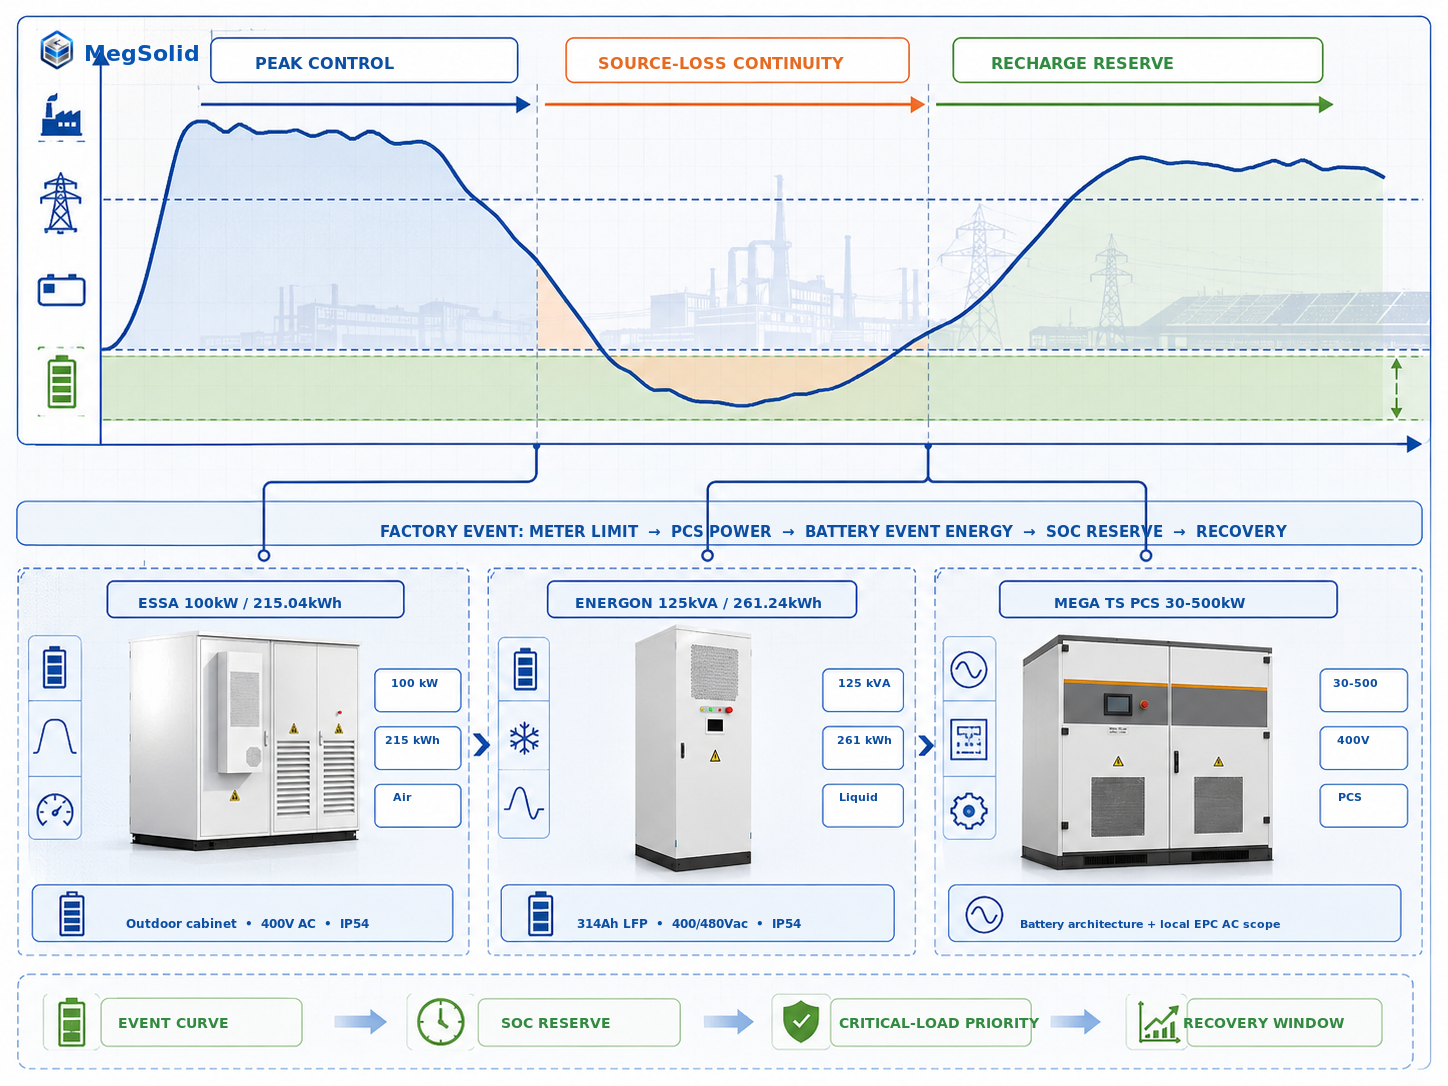Image resolution: width=1448 pixels, height=1086 pixels.
Task: Click the battery icon beside "314Ah LFP"
Action: pyautogui.click(x=540, y=913)
